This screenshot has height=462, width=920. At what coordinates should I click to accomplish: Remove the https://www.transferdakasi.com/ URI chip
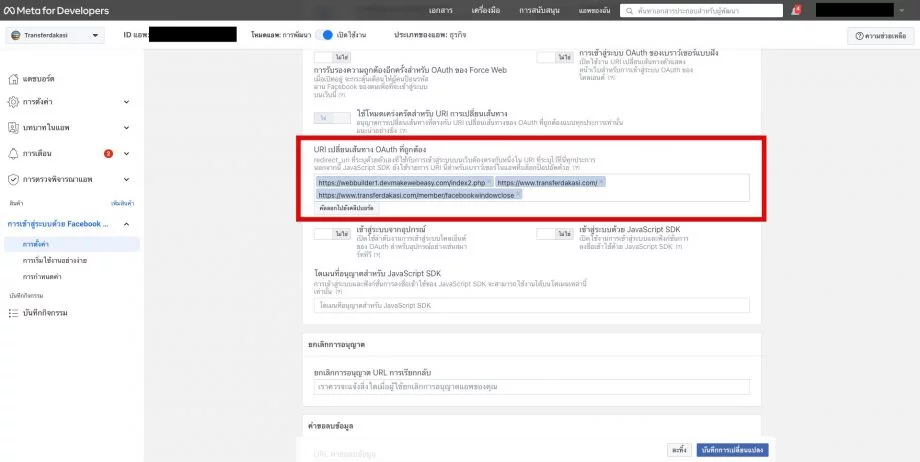[601, 183]
